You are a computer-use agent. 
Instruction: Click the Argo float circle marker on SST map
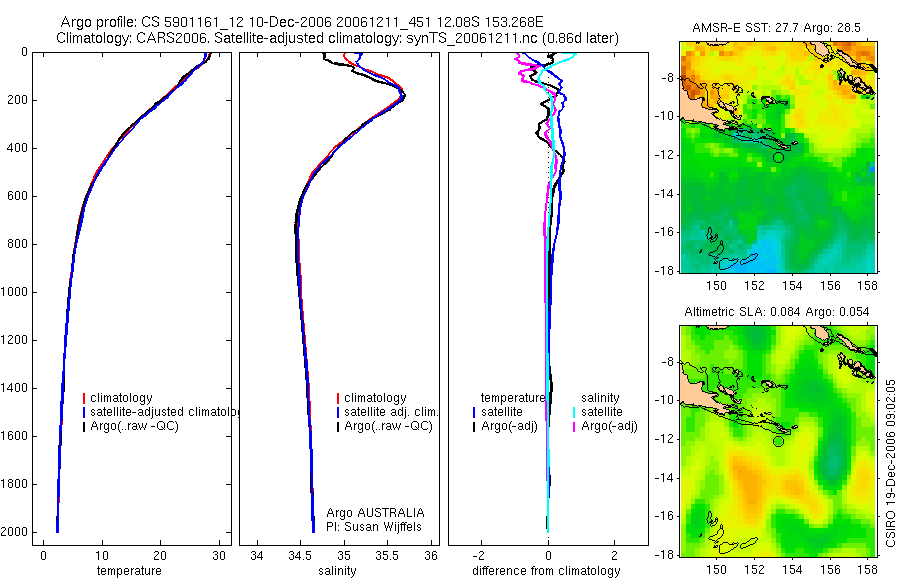(778, 157)
